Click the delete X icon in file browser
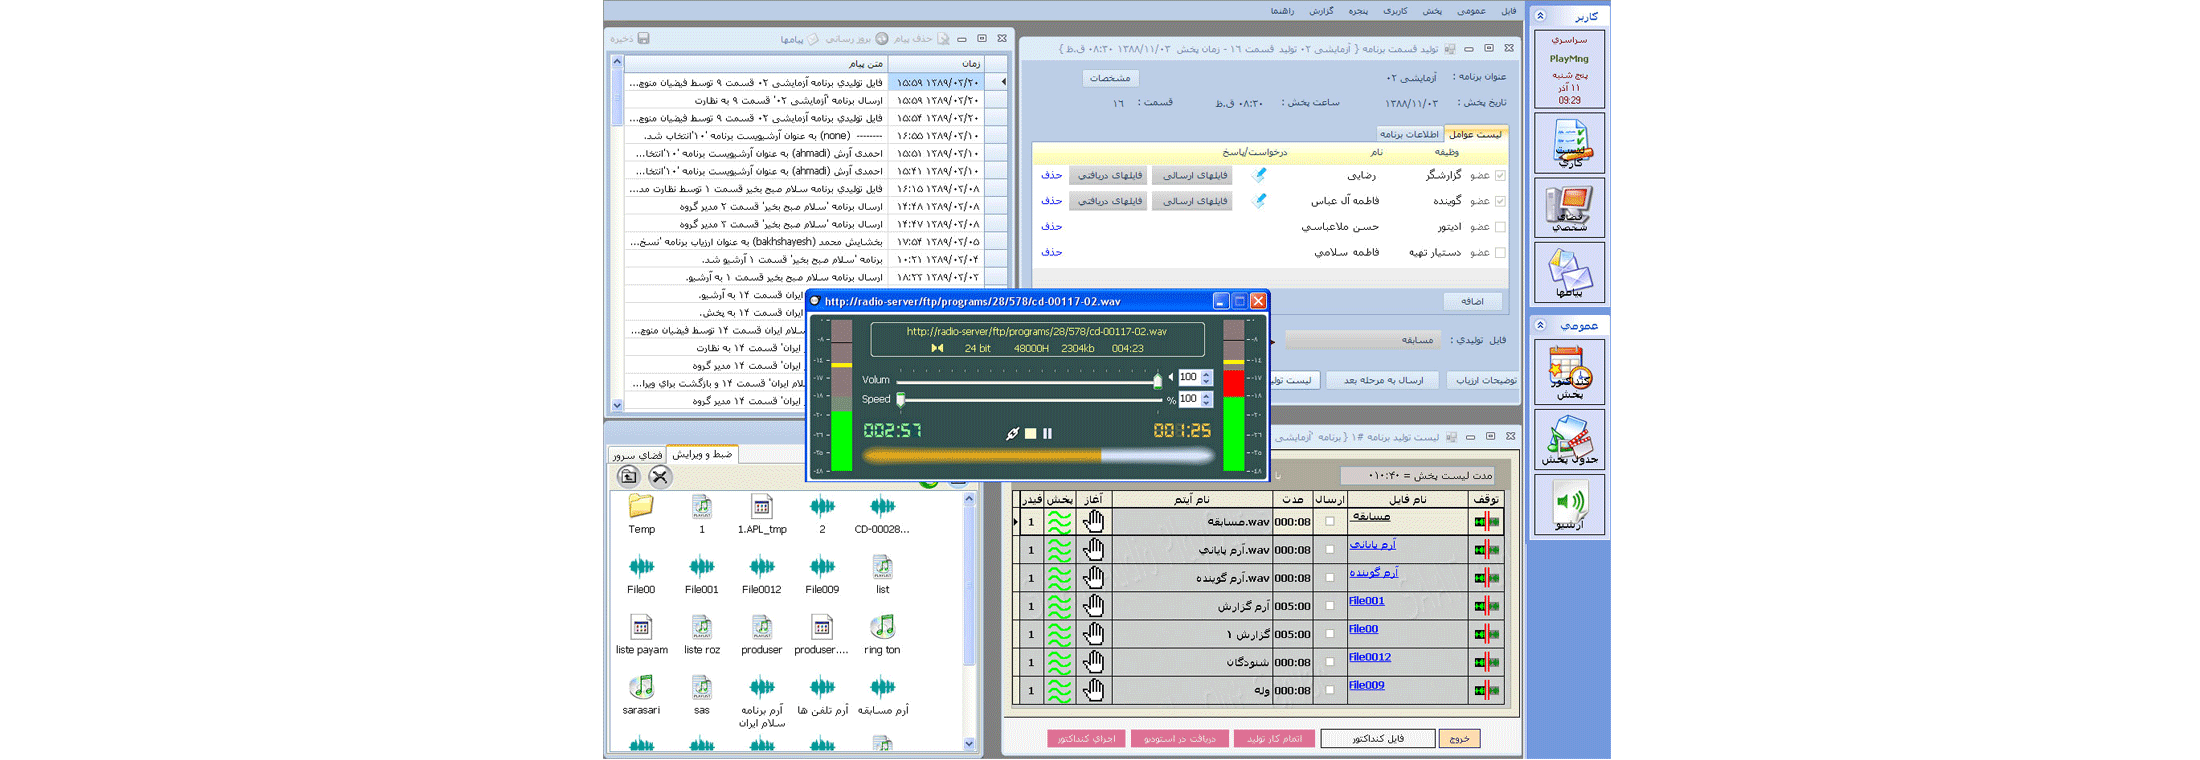 click(659, 477)
